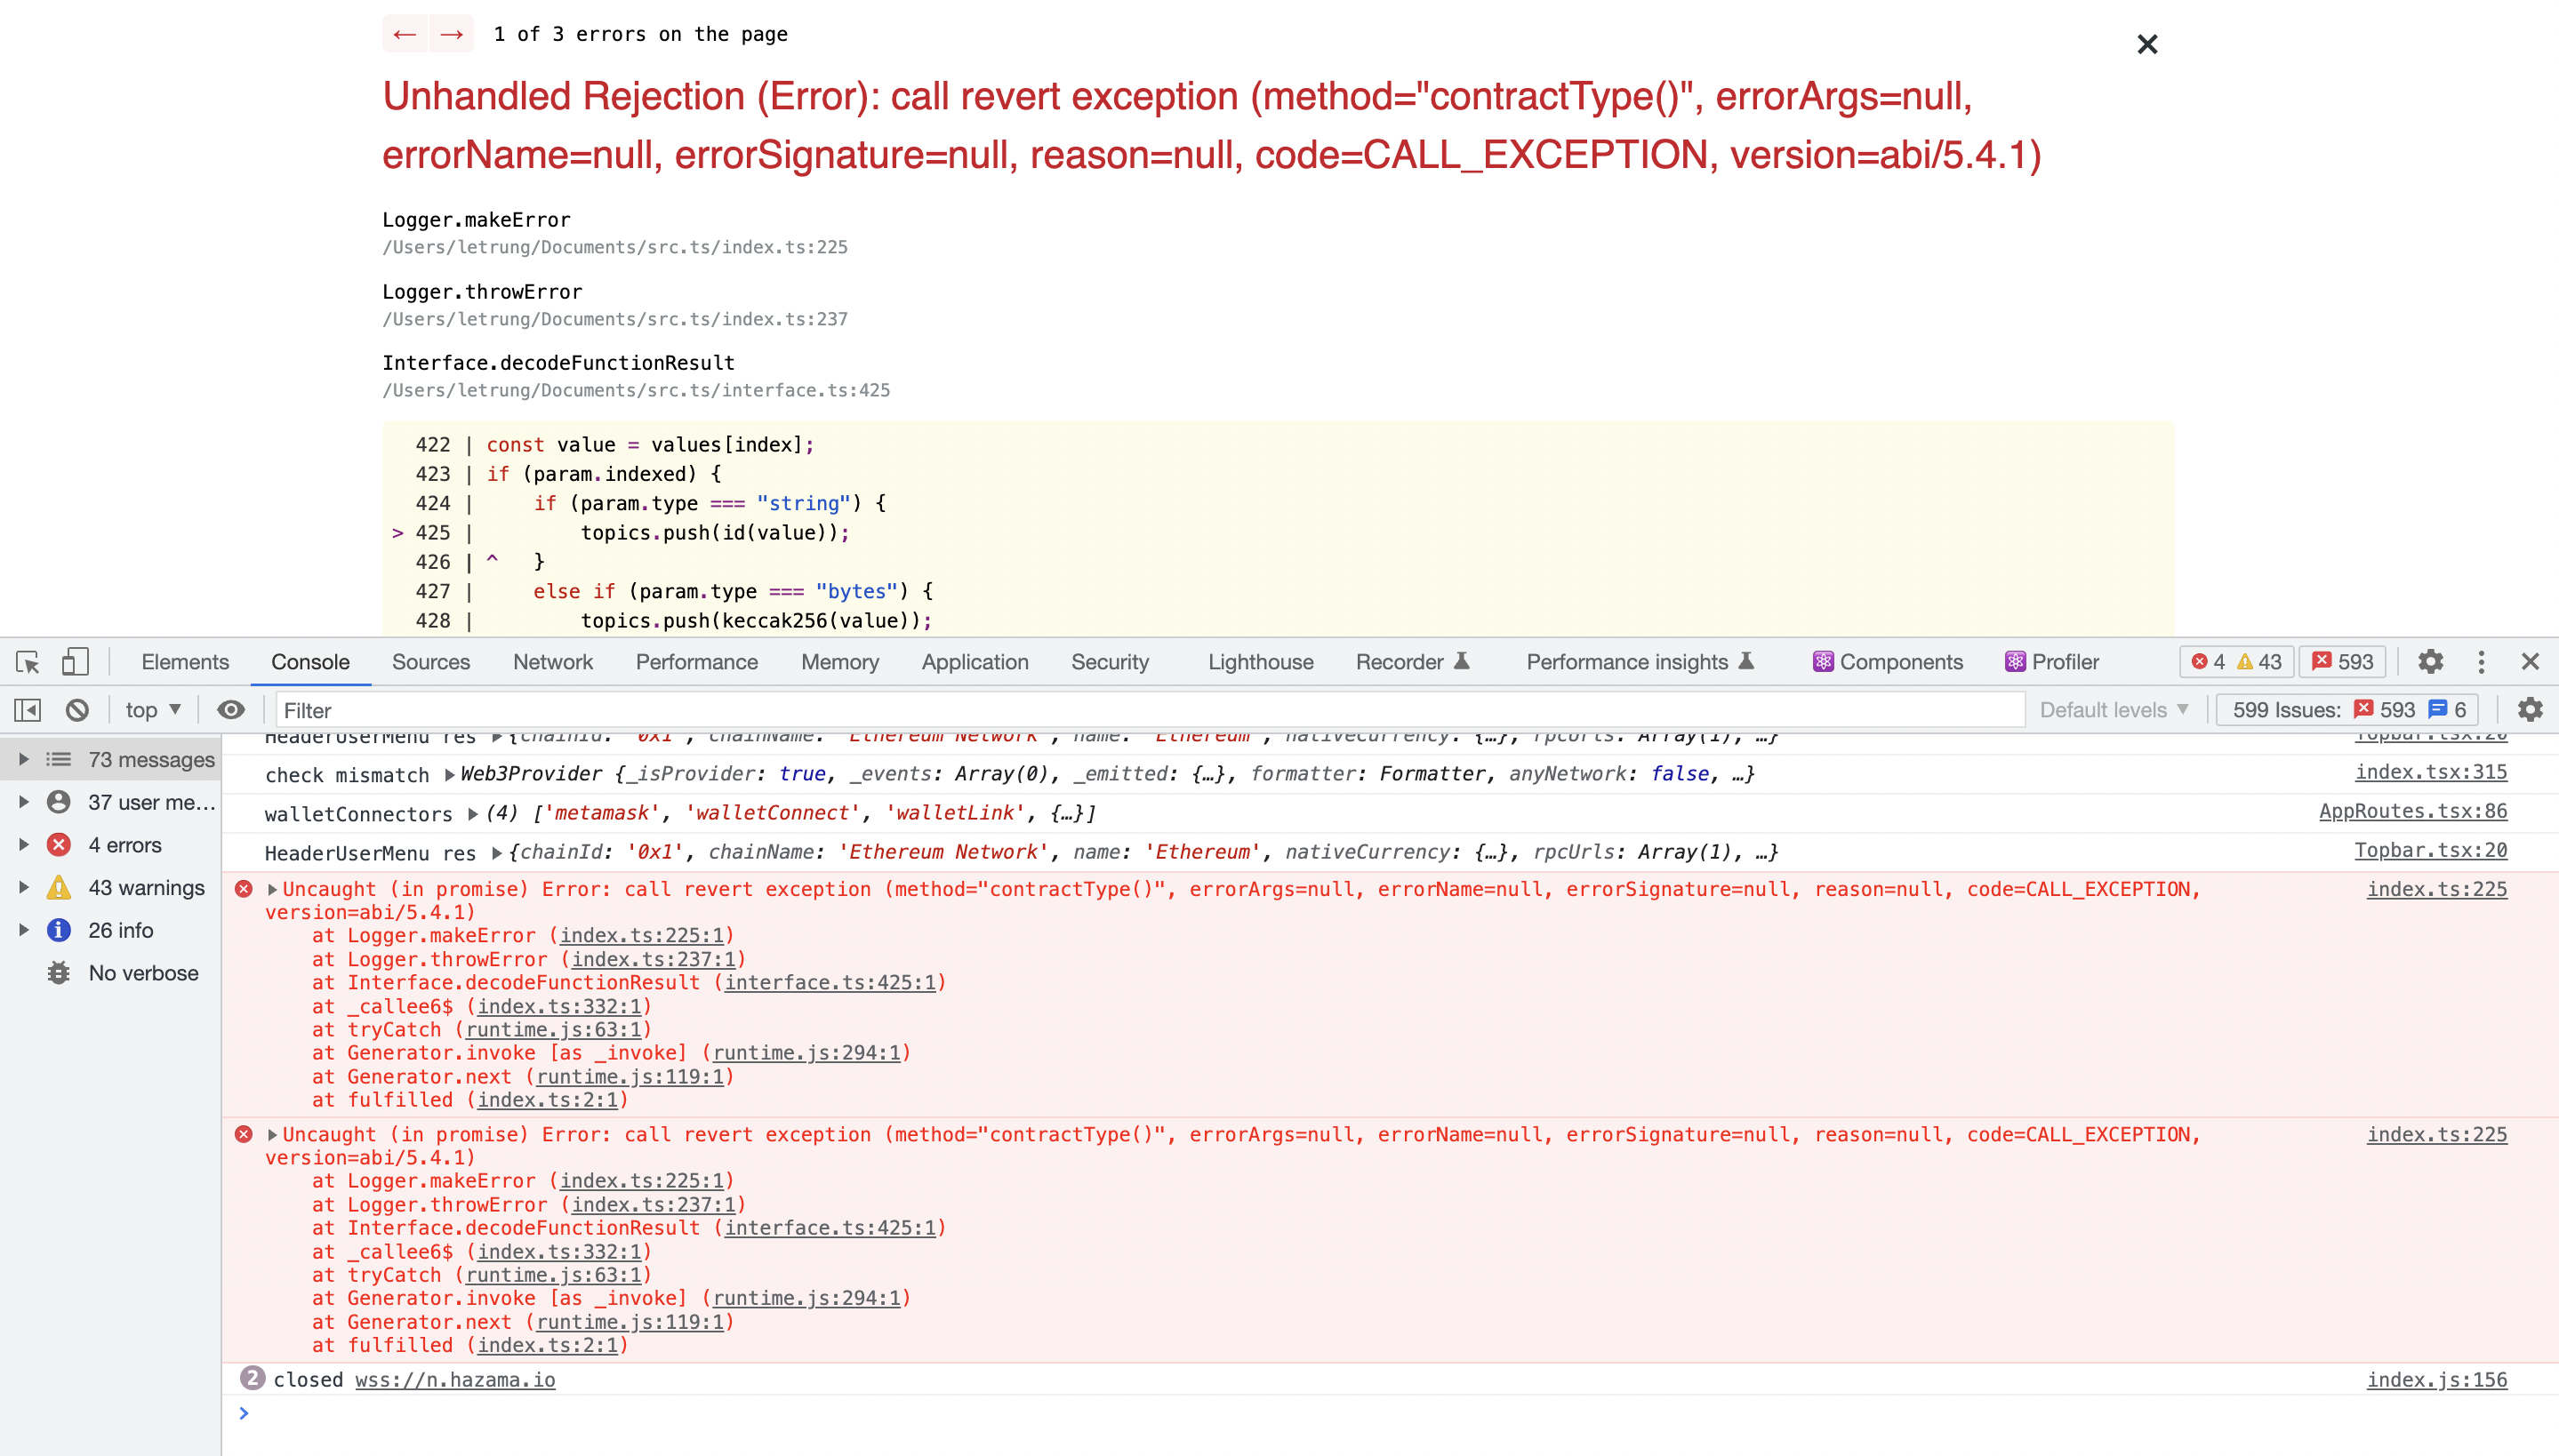Click the wss://n.hazama.io link
Viewport: 2559px width, 1456px height.
[x=455, y=1380]
